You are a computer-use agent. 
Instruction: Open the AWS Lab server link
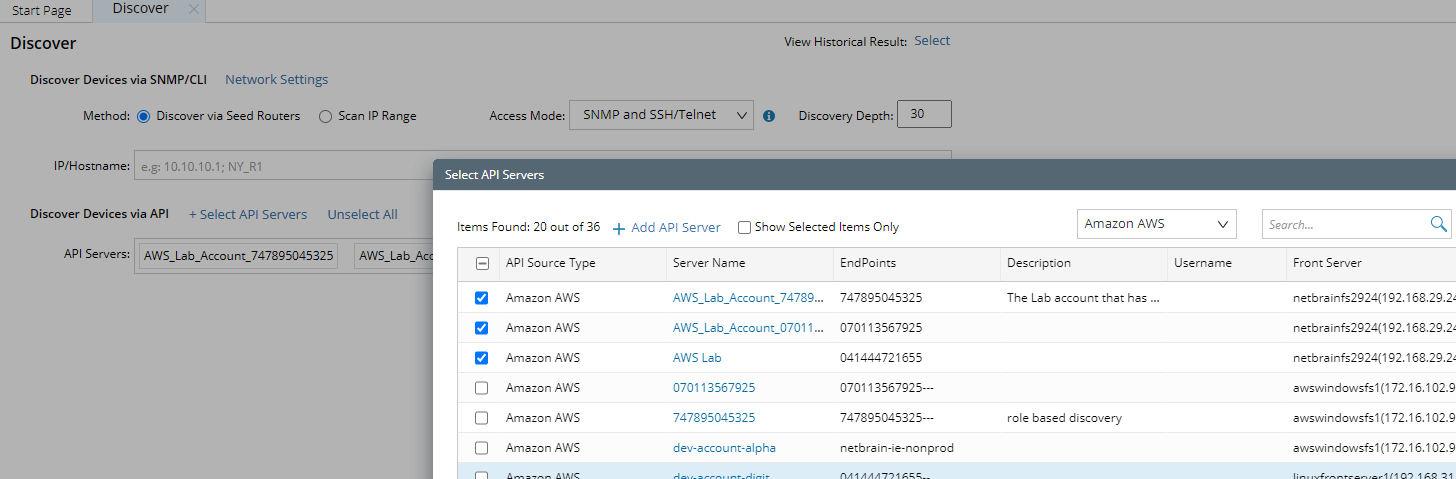click(x=697, y=357)
